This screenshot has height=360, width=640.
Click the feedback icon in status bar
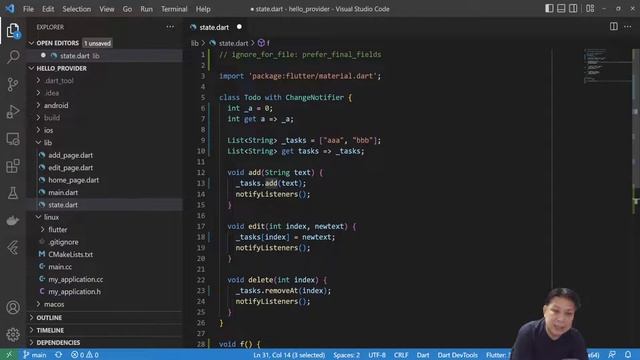[611, 355]
